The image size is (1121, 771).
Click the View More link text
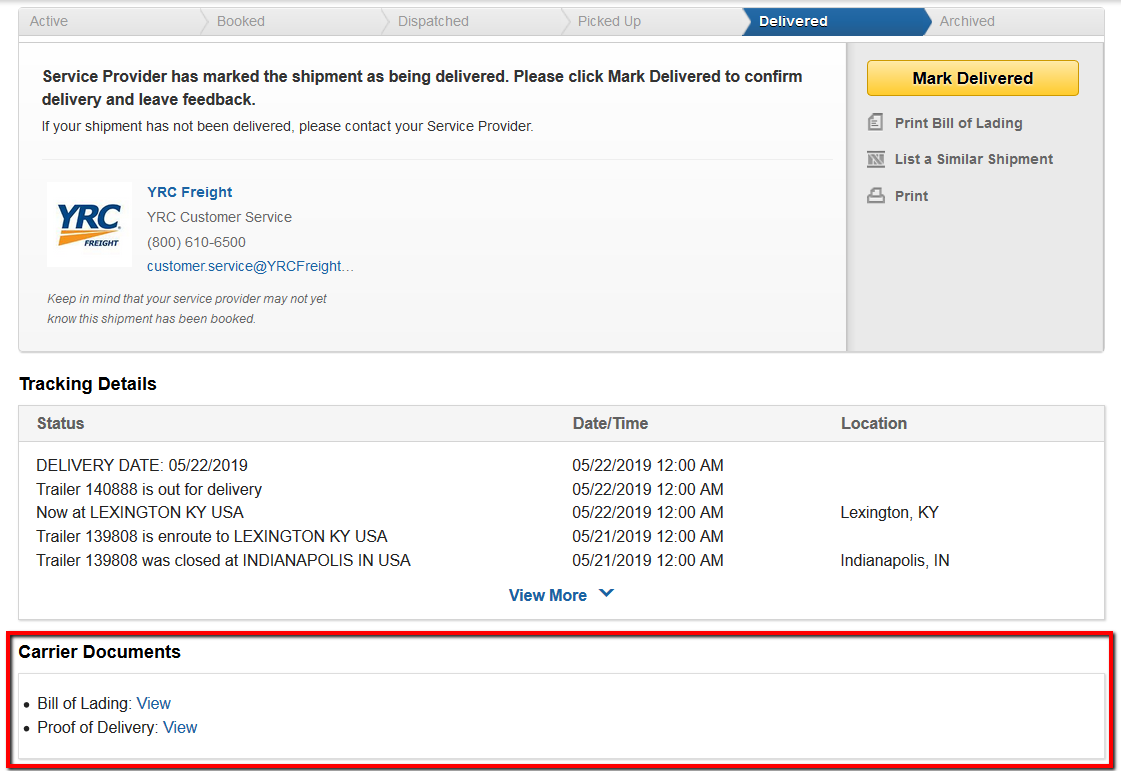coord(547,595)
